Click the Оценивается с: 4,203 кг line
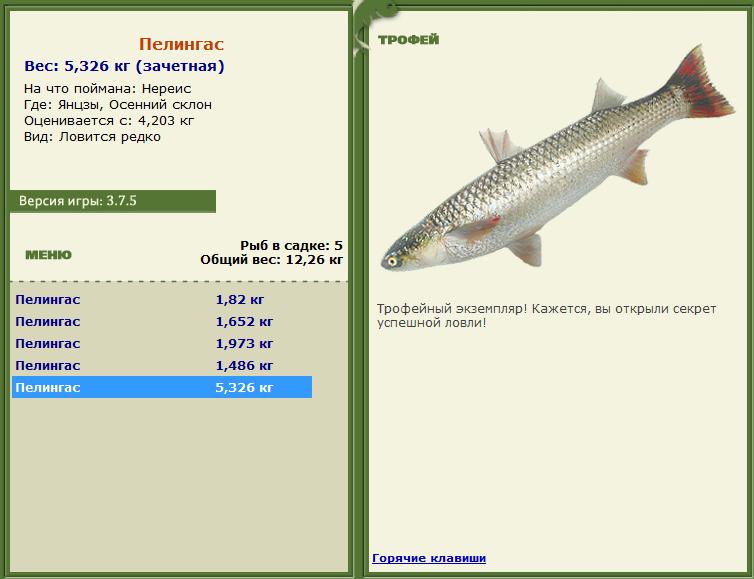This screenshot has height=579, width=754. [109, 120]
